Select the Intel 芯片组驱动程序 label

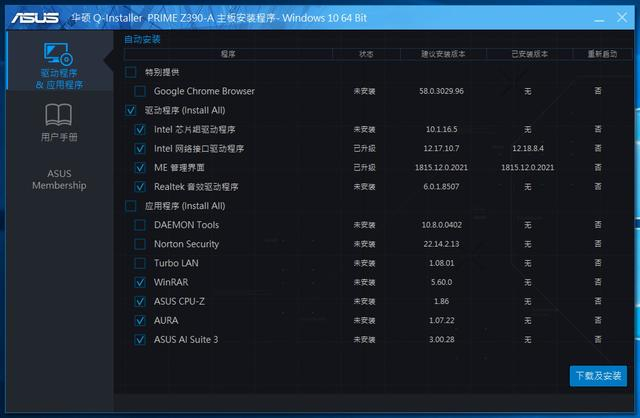coord(194,129)
